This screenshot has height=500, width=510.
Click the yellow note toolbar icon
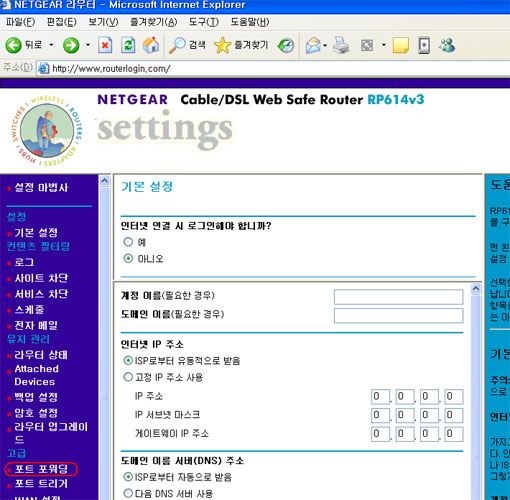(401, 45)
